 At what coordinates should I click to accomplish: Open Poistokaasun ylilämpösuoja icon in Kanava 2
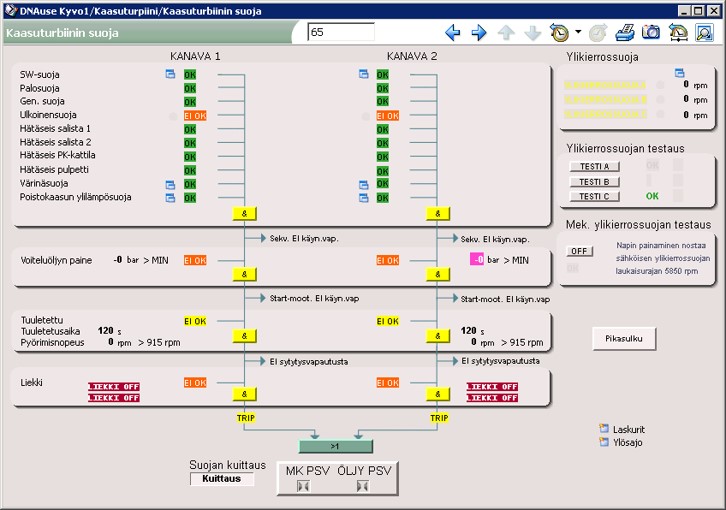pyautogui.click(x=363, y=198)
